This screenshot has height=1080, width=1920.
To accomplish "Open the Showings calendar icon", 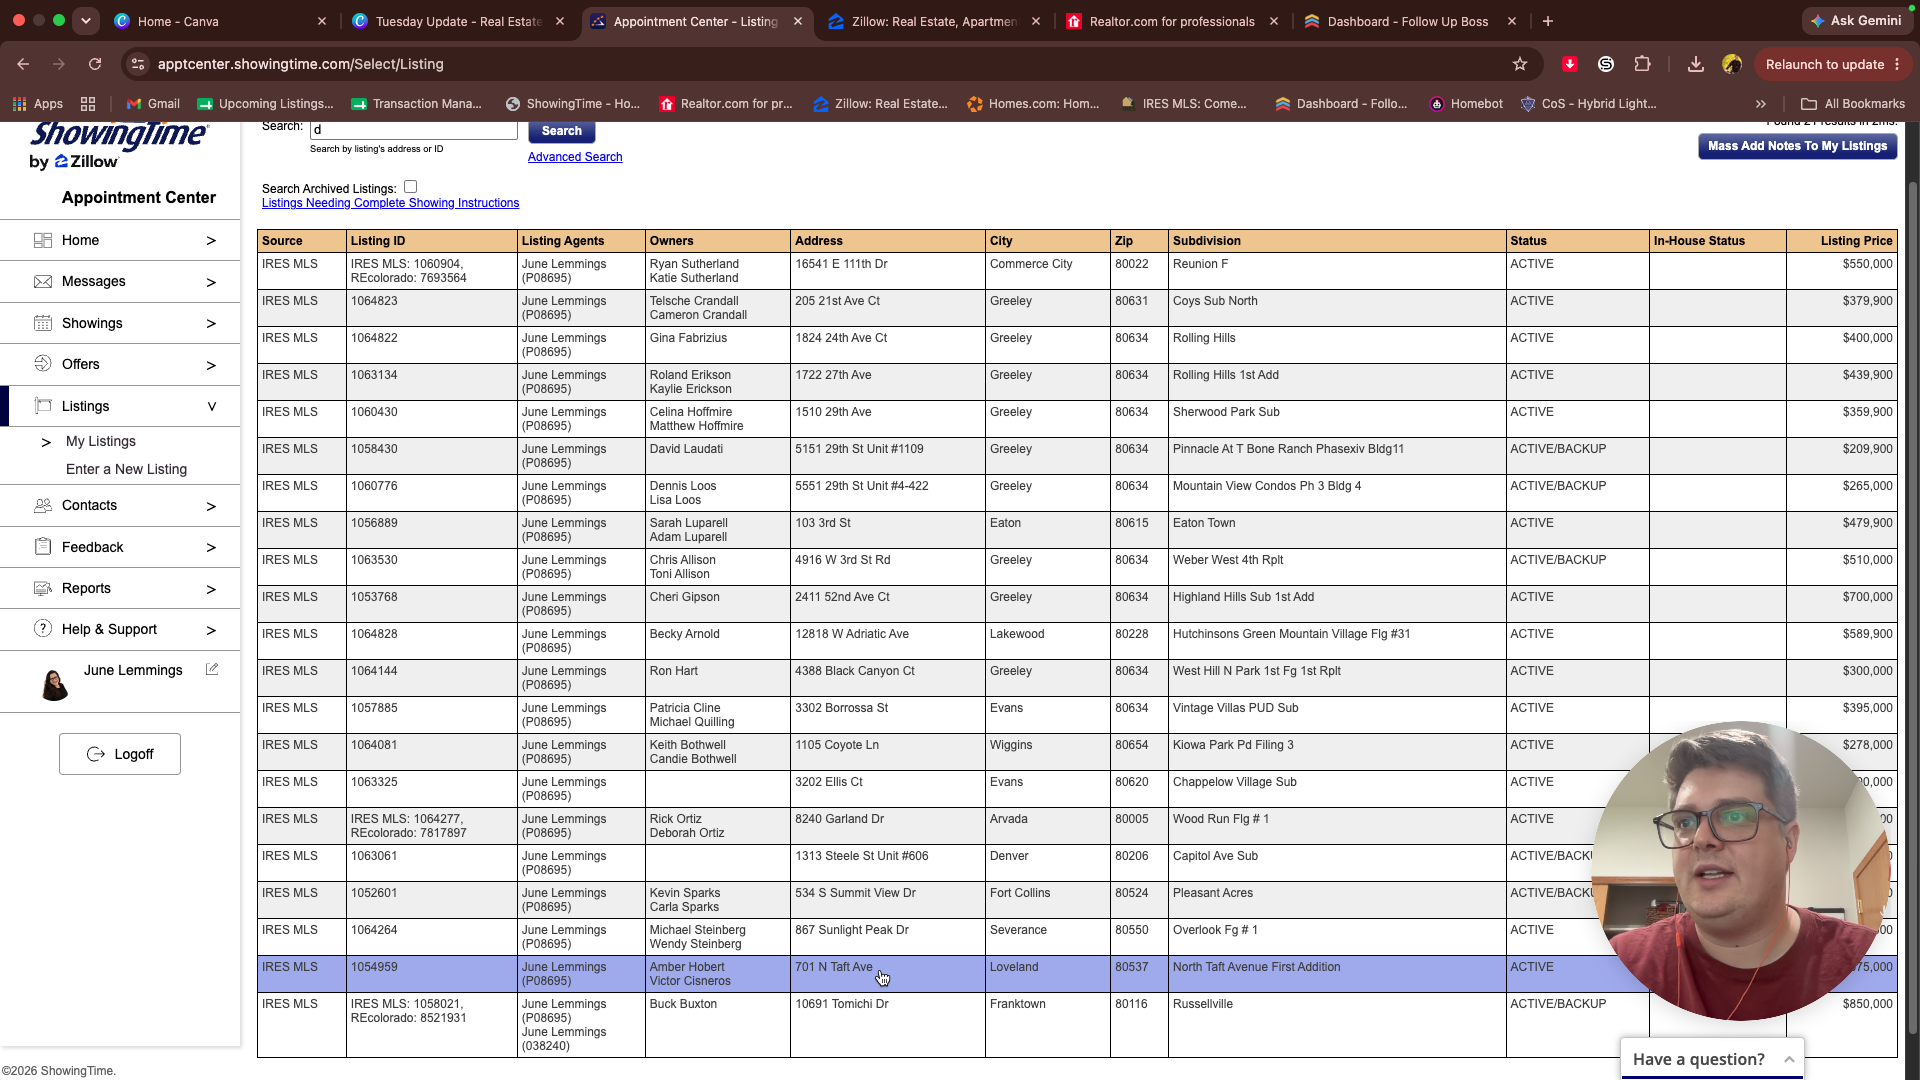I will pos(43,323).
